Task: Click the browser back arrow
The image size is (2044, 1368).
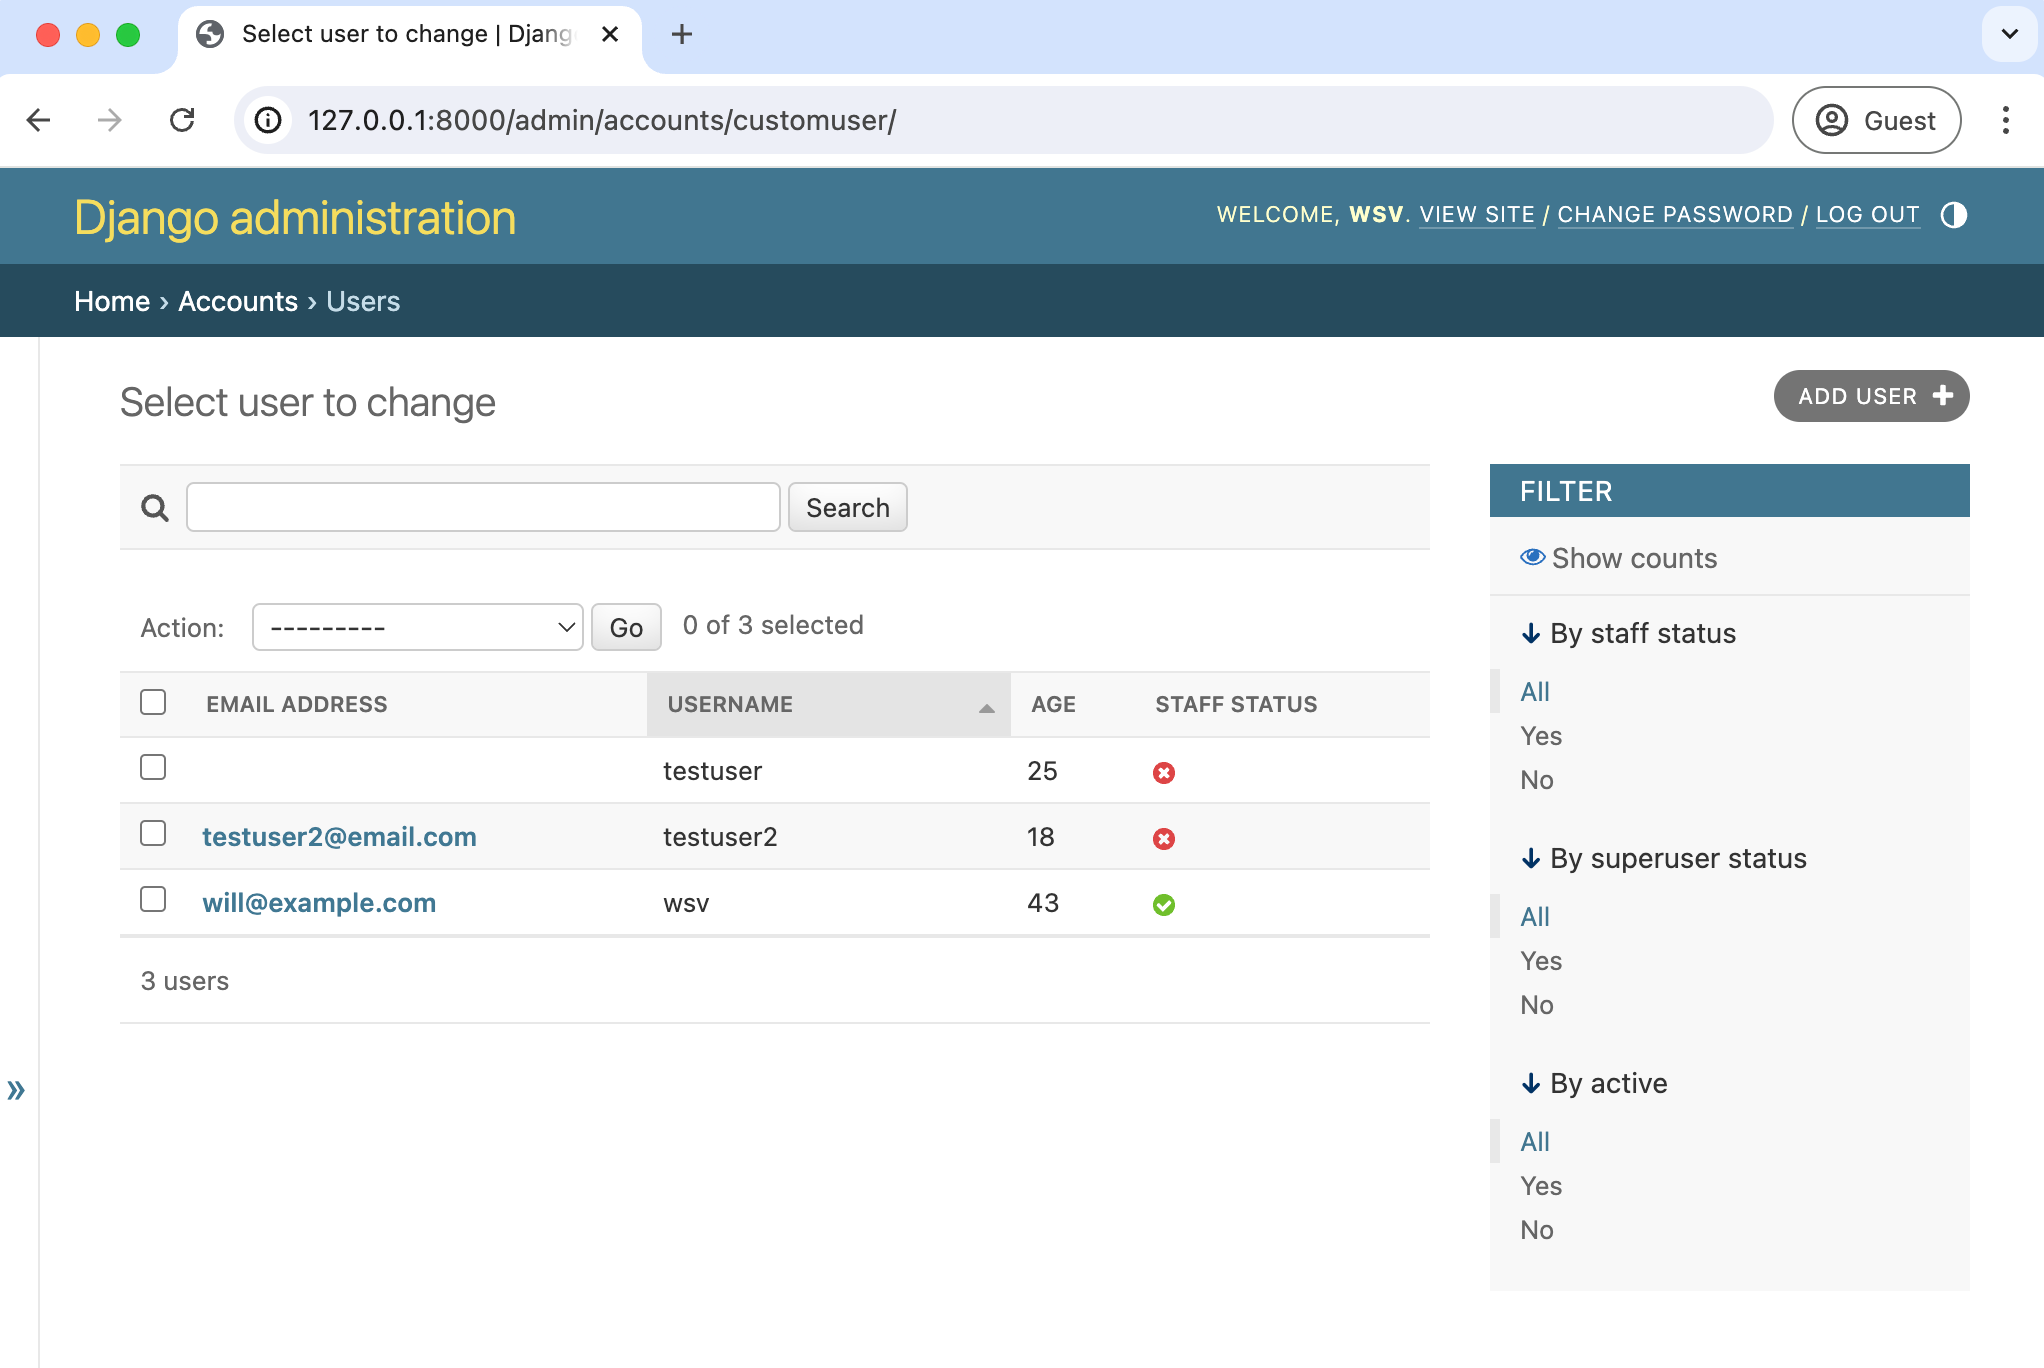Action: 39,121
